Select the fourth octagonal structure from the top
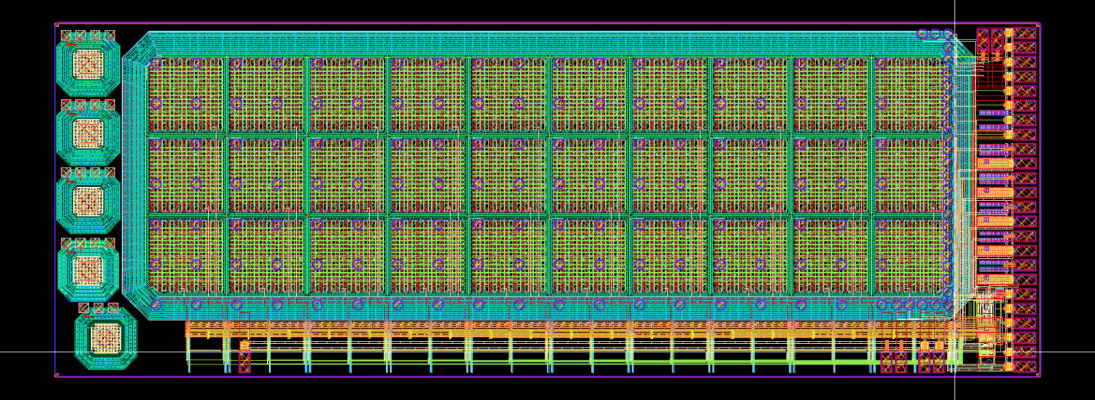The height and width of the screenshot is (400, 1095). (88, 270)
